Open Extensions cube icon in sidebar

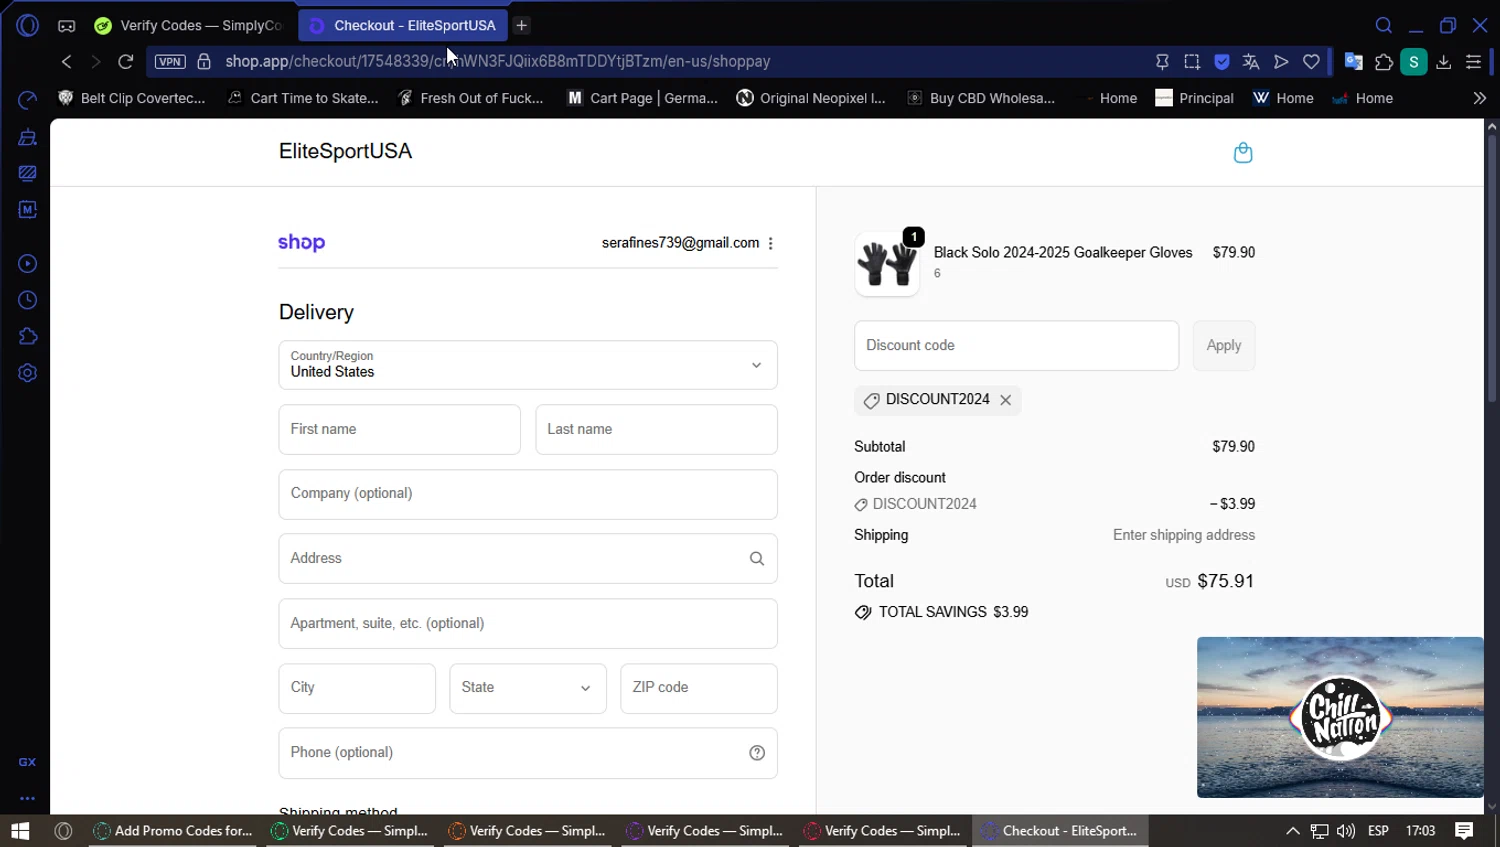(x=27, y=337)
